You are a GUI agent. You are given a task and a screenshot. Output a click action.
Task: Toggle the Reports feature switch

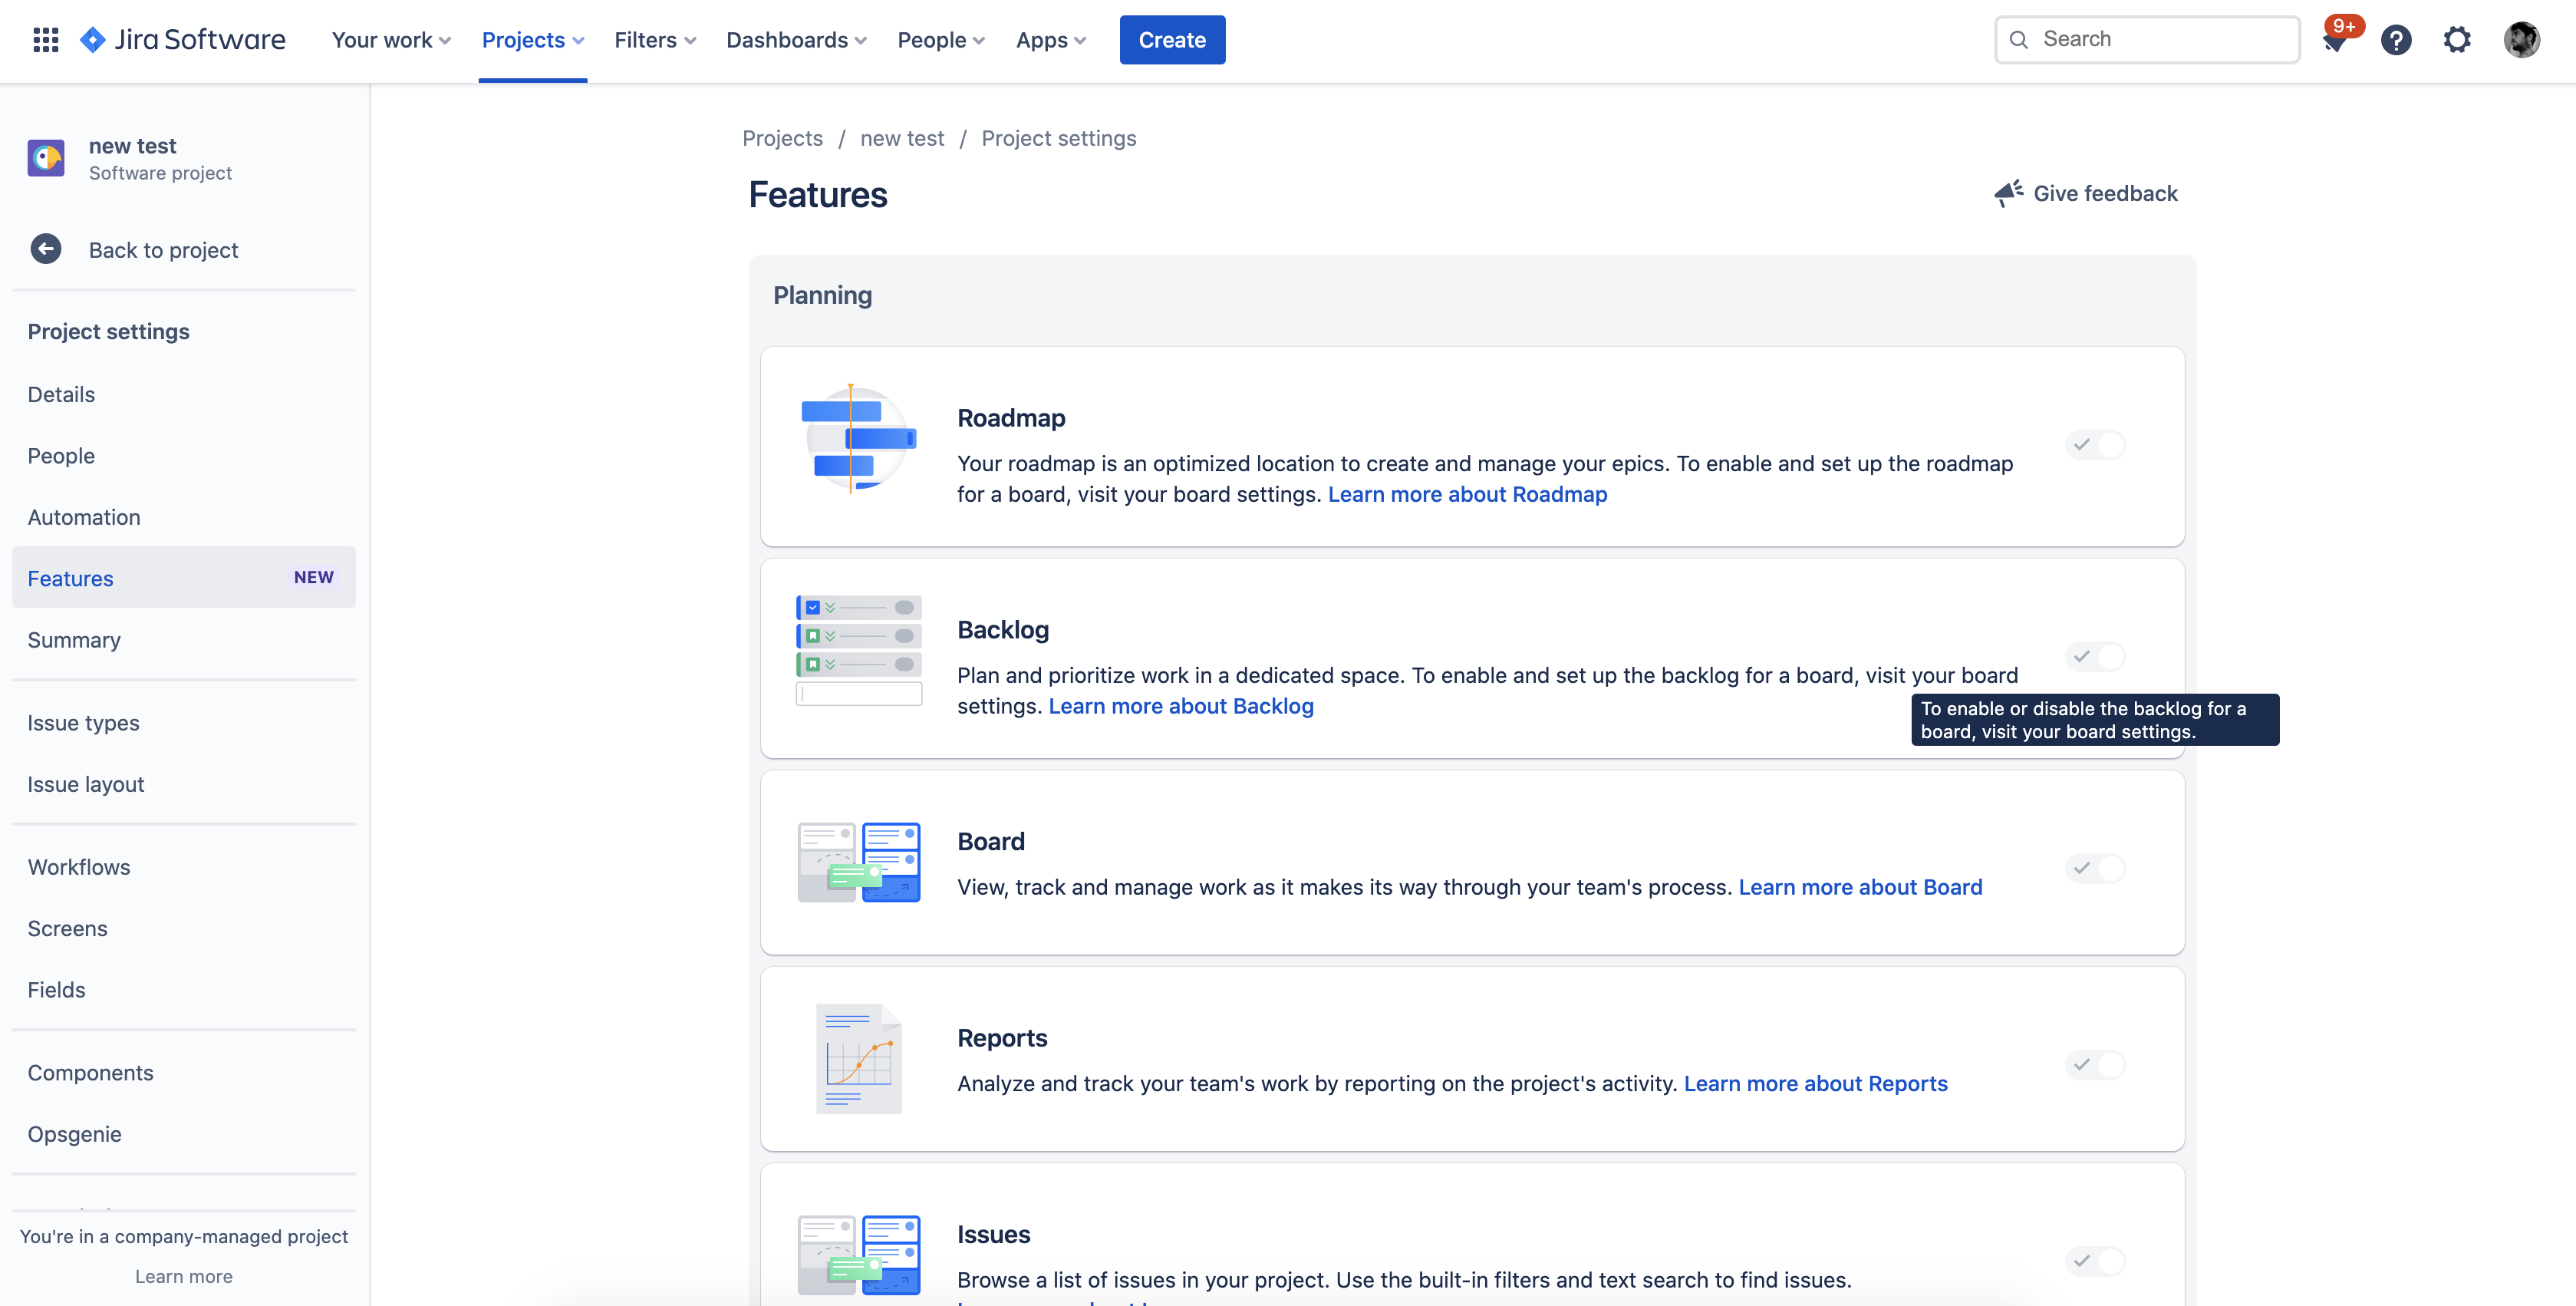(2095, 1064)
